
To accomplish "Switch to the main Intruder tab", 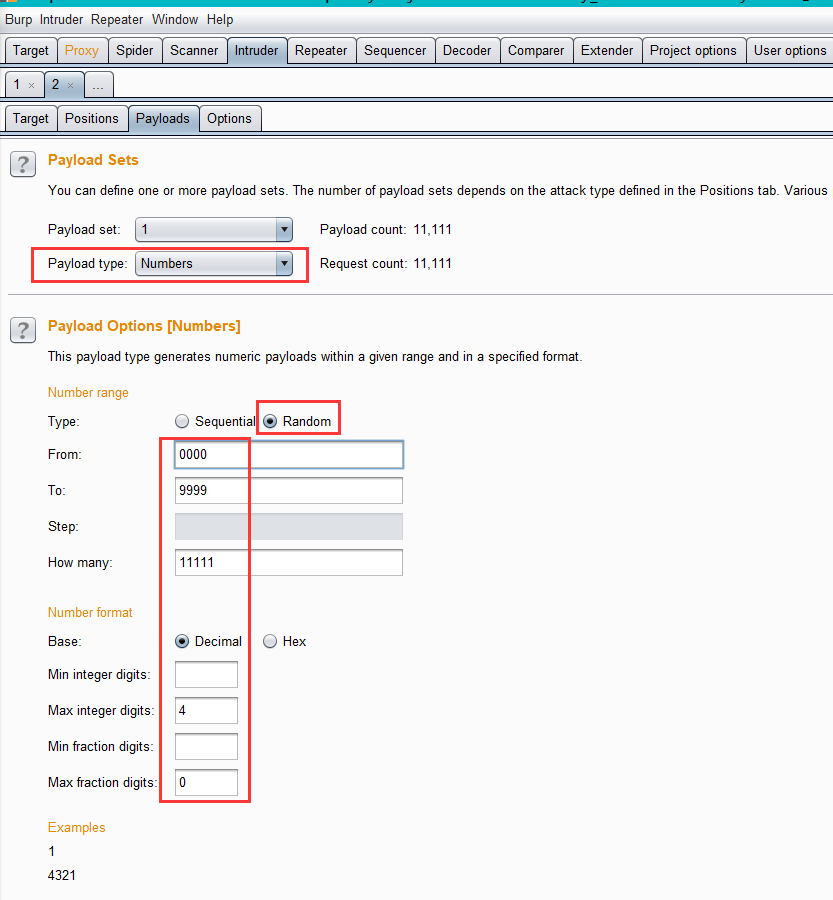I will point(257,51).
